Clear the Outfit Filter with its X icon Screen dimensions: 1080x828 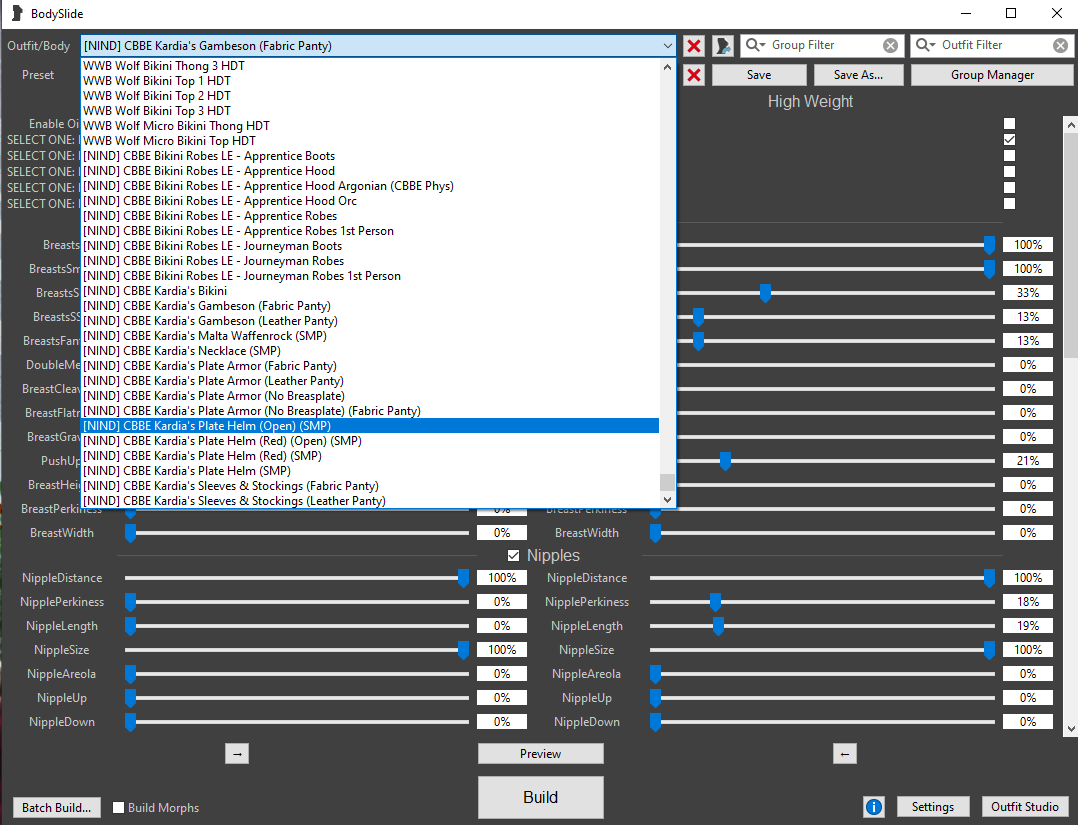tap(1060, 45)
